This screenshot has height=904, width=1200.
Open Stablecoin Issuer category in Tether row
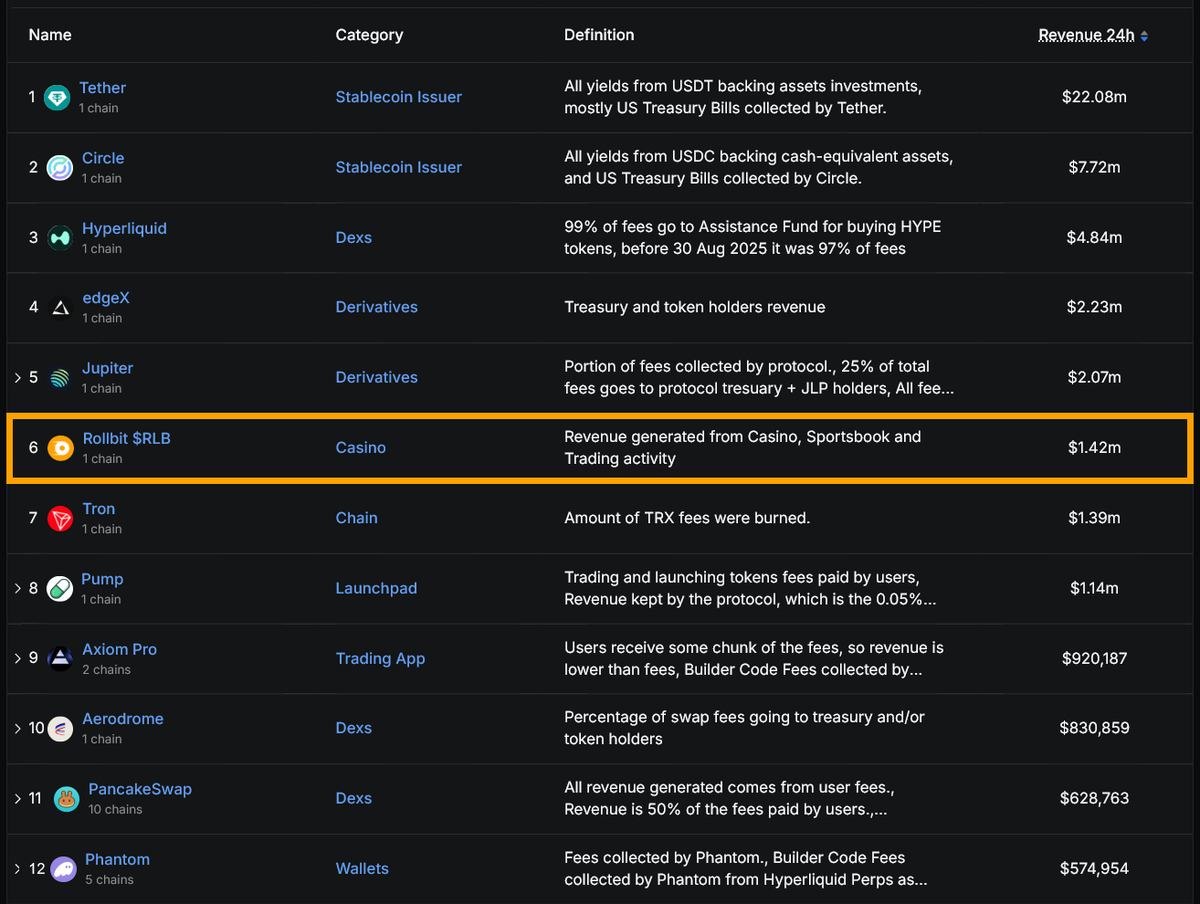(x=399, y=97)
